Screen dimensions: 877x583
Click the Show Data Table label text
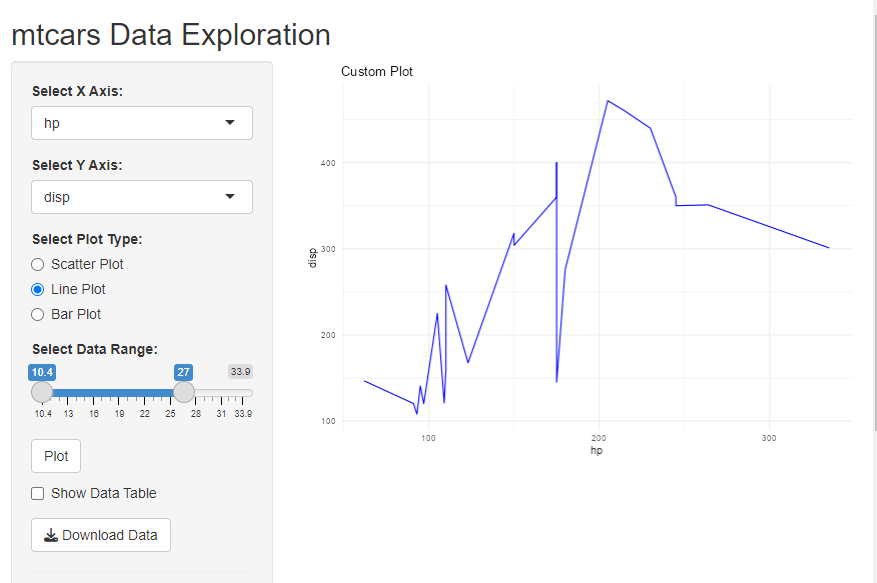click(104, 493)
